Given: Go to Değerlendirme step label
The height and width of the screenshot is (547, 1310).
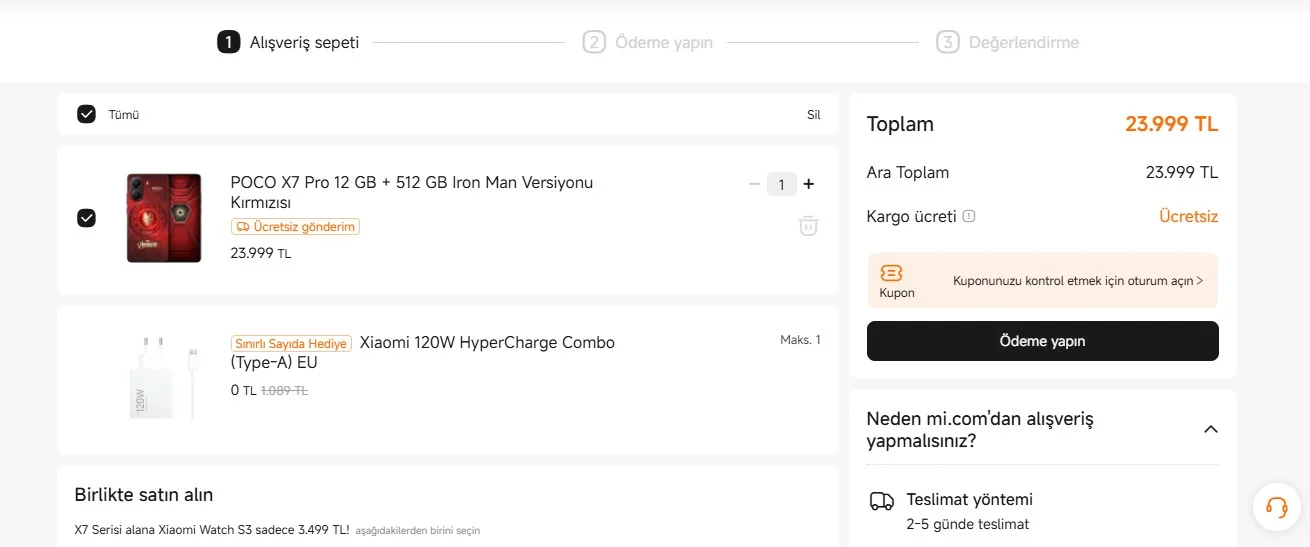Looking at the screenshot, I should pyautogui.click(x=1024, y=43).
